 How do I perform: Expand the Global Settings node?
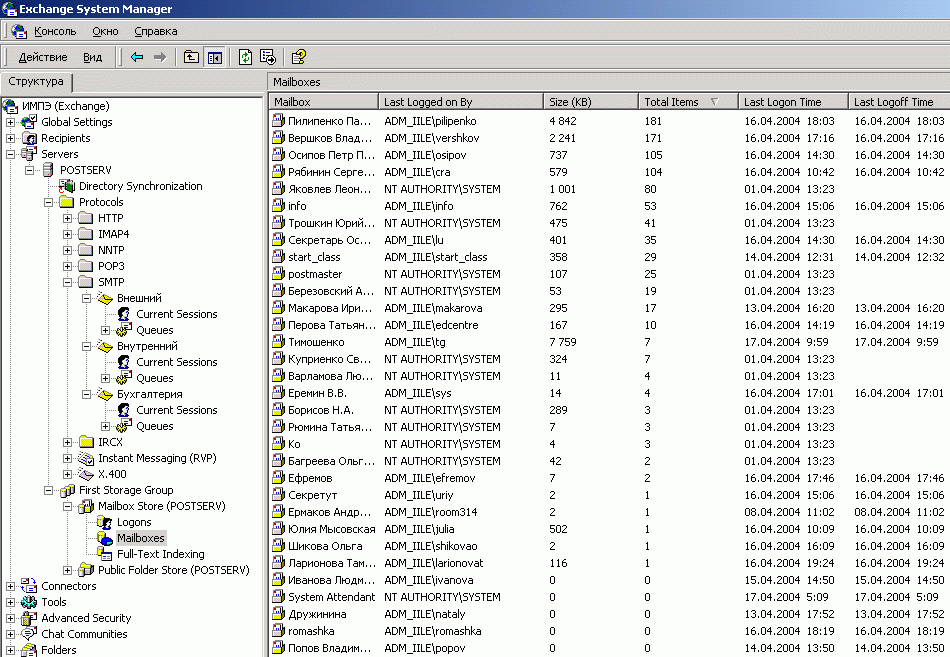tap(10, 122)
